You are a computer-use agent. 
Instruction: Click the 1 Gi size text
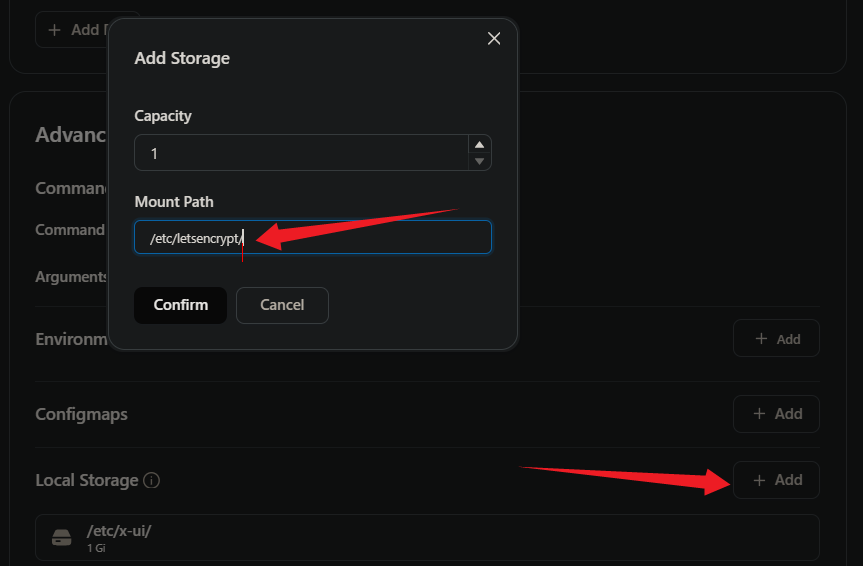[96, 548]
